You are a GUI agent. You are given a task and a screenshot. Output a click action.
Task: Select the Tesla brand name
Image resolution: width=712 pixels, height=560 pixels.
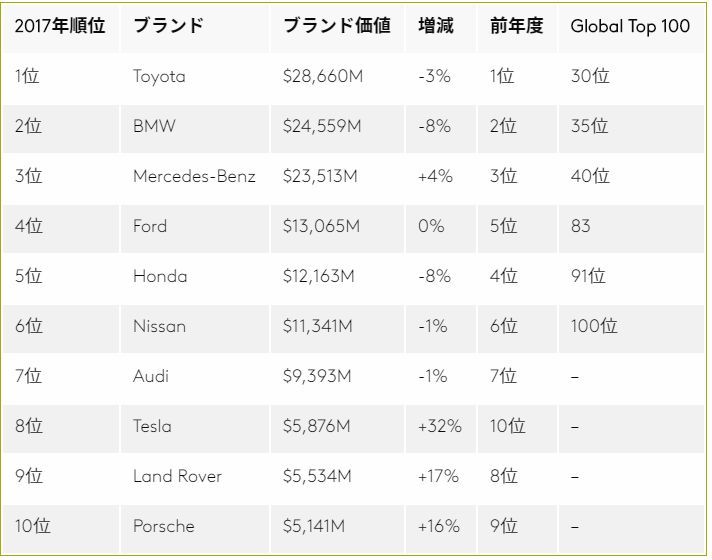pyautogui.click(x=152, y=427)
